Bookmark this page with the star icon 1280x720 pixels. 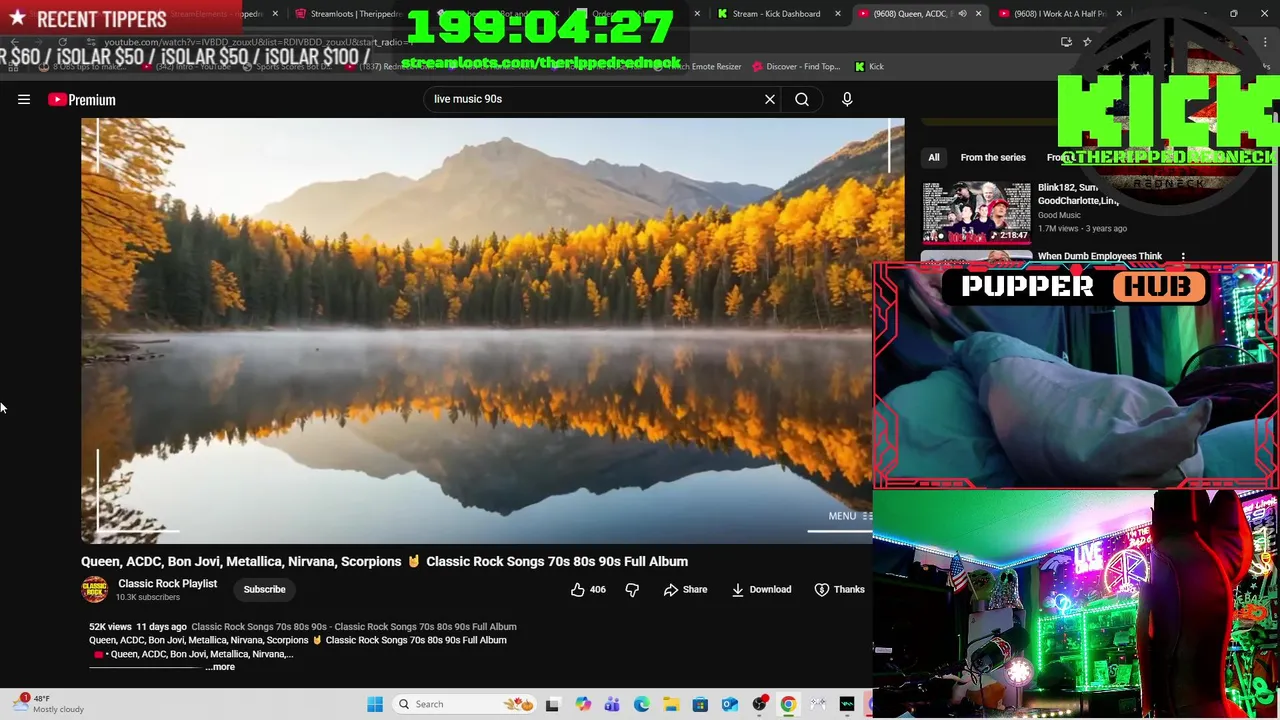(1087, 42)
